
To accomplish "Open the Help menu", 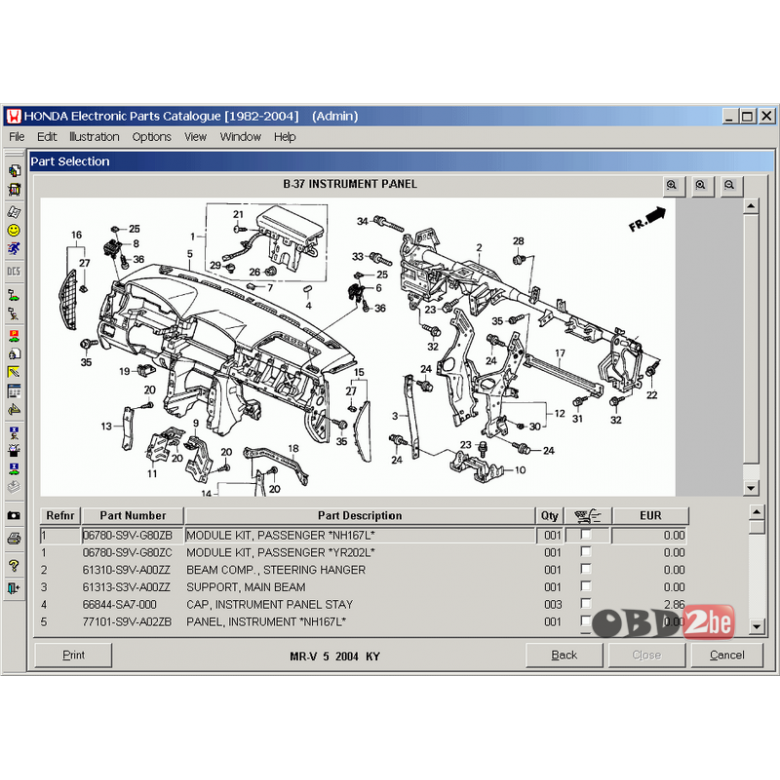I will click(x=285, y=137).
